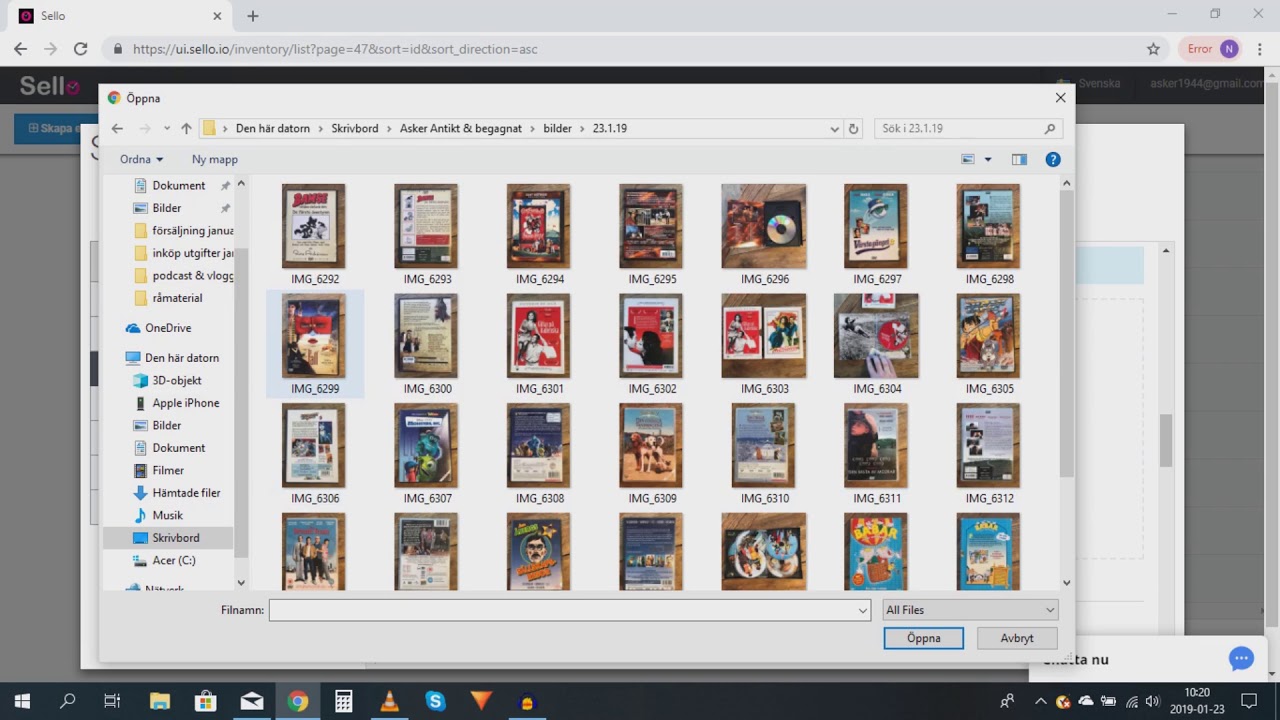Toggle the preview pane icon
This screenshot has height=720, width=1280.
point(1019,159)
